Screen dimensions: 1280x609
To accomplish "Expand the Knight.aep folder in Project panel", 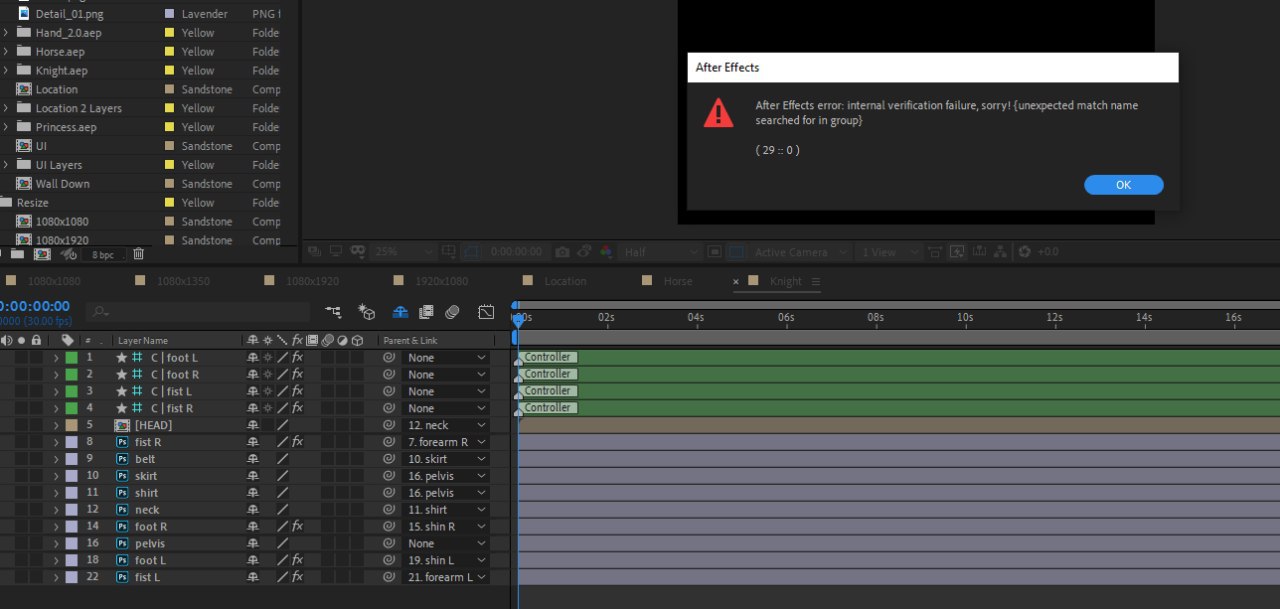I will pyautogui.click(x=6, y=71).
